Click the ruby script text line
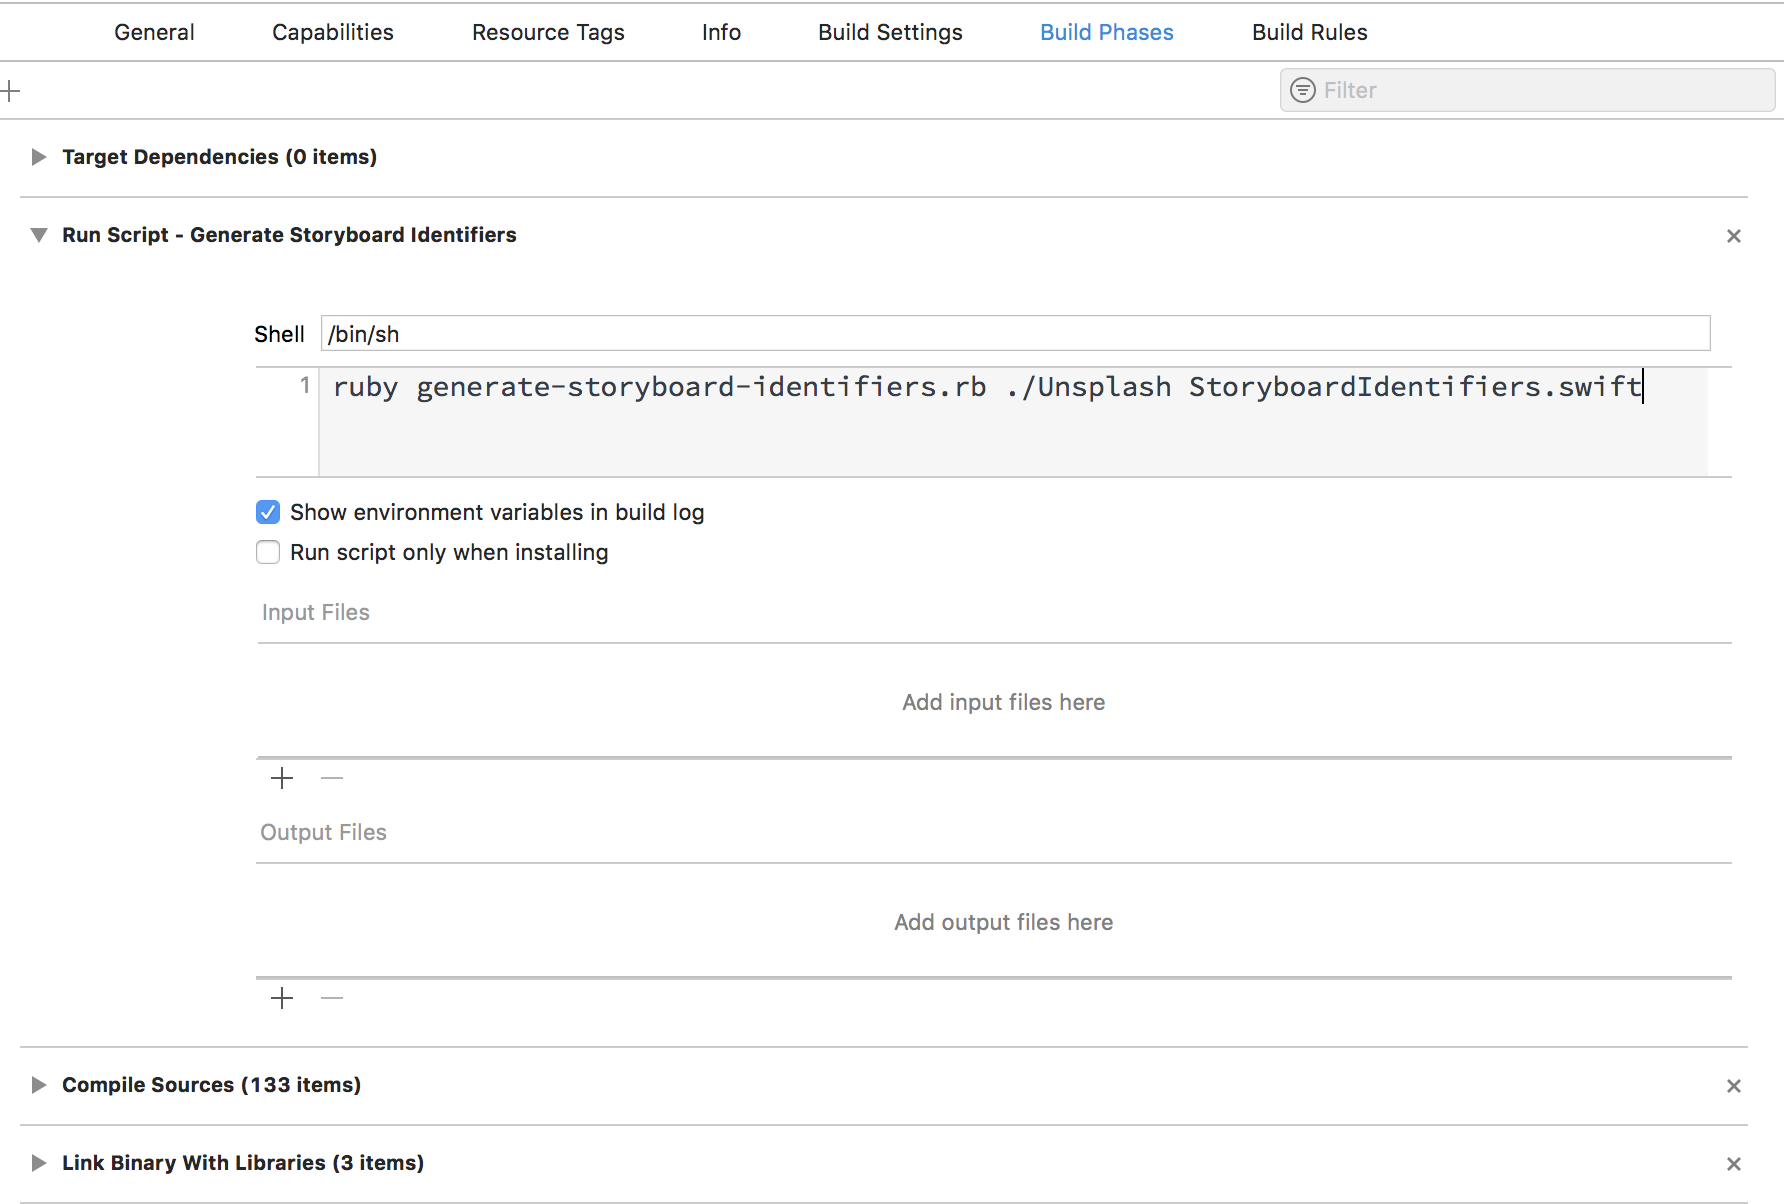This screenshot has width=1784, height=1204. (x=987, y=387)
